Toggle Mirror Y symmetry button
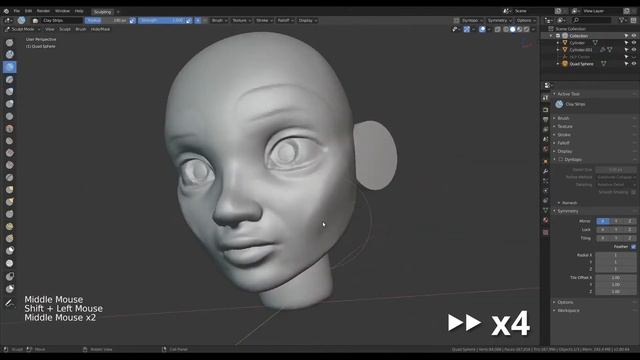This screenshot has height=360, width=640. tap(616, 221)
